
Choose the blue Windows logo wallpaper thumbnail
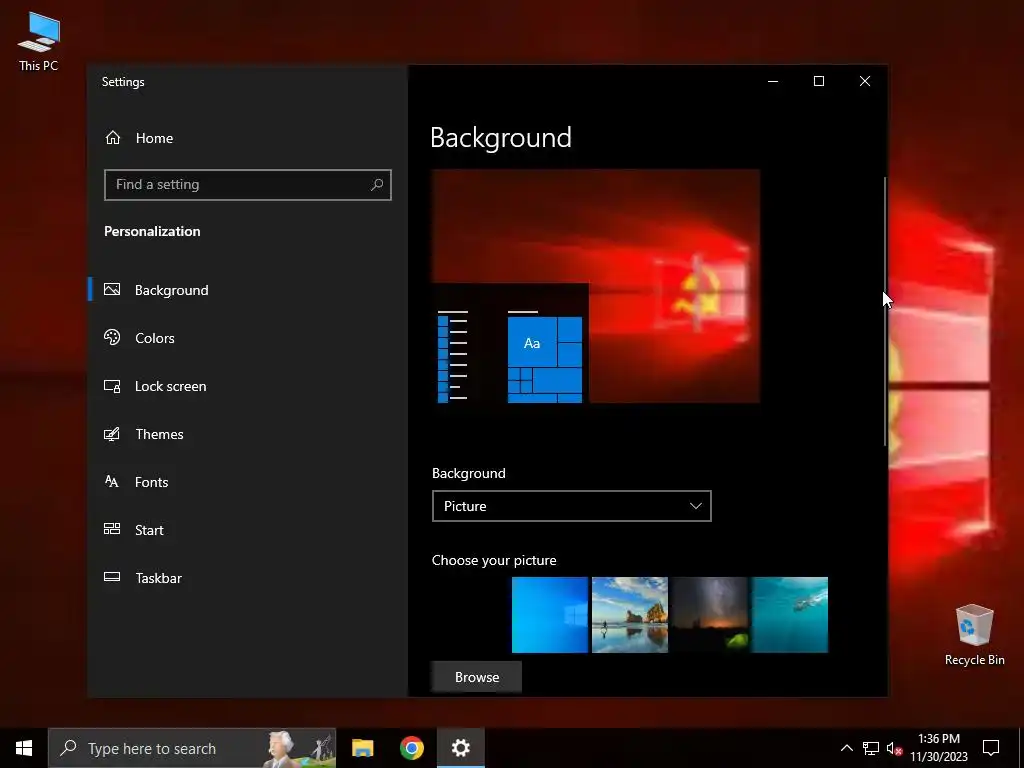point(550,615)
